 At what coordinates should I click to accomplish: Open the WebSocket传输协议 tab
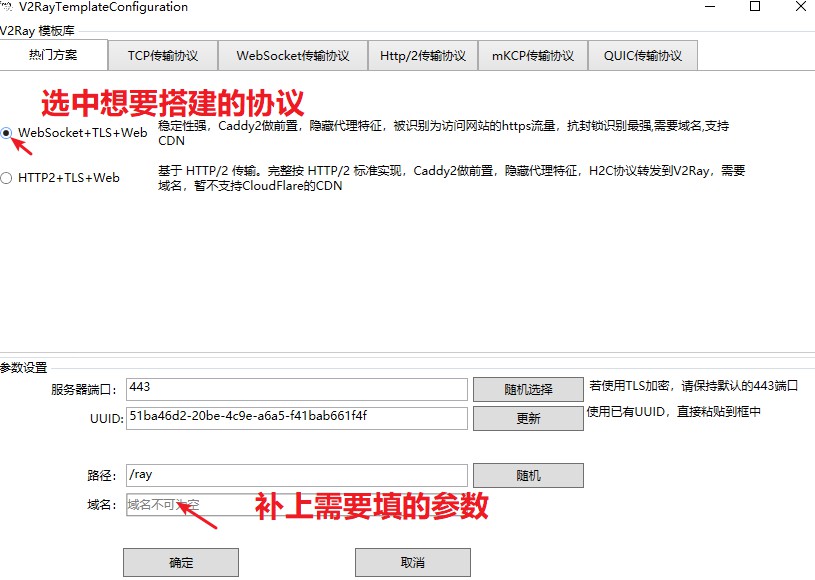(292, 56)
